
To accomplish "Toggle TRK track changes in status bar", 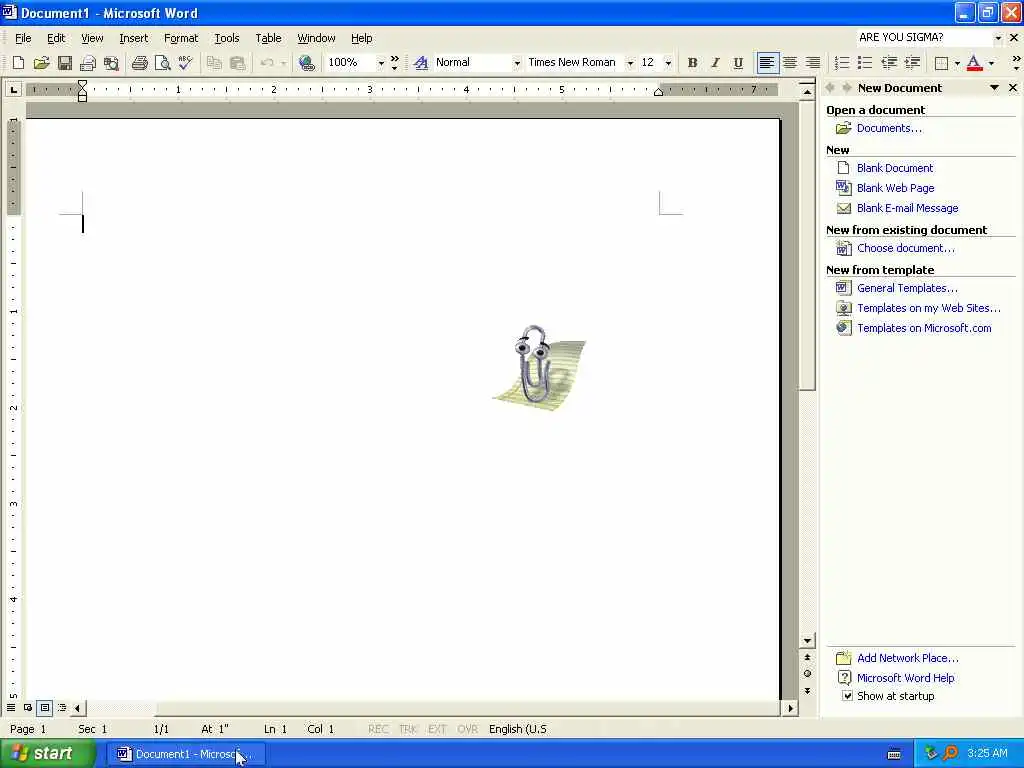I will click(x=408, y=729).
